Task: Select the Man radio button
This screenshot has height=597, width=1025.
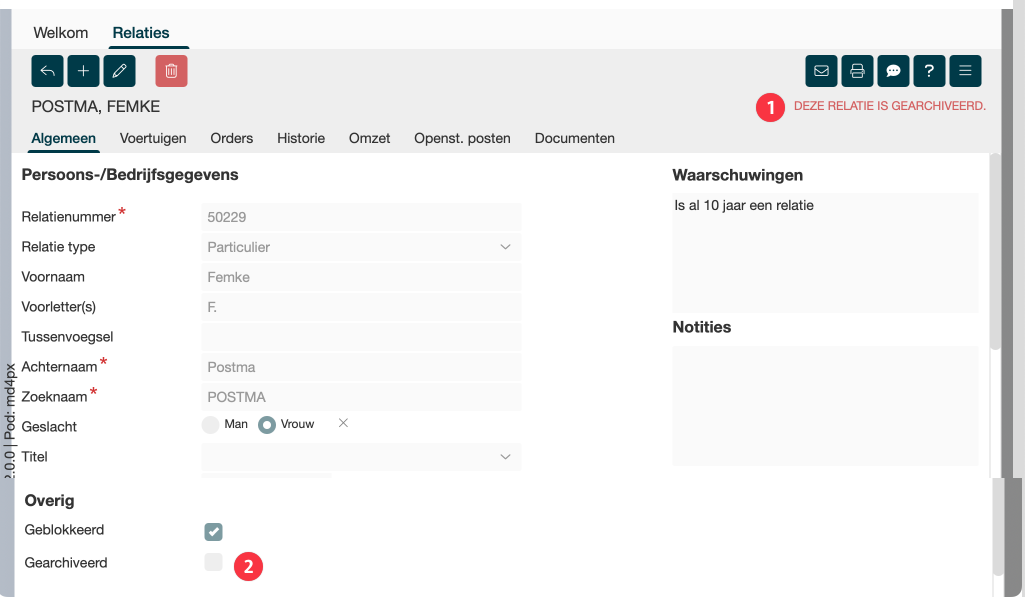Action: click(211, 425)
